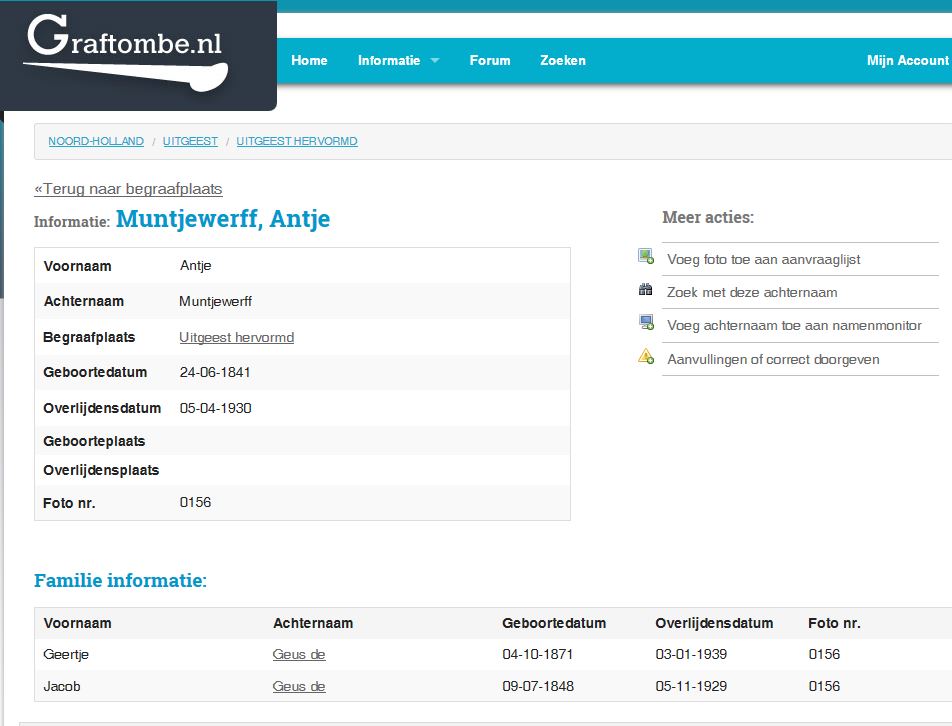Go to the Forum page
The width and height of the screenshot is (952, 726).
click(490, 61)
